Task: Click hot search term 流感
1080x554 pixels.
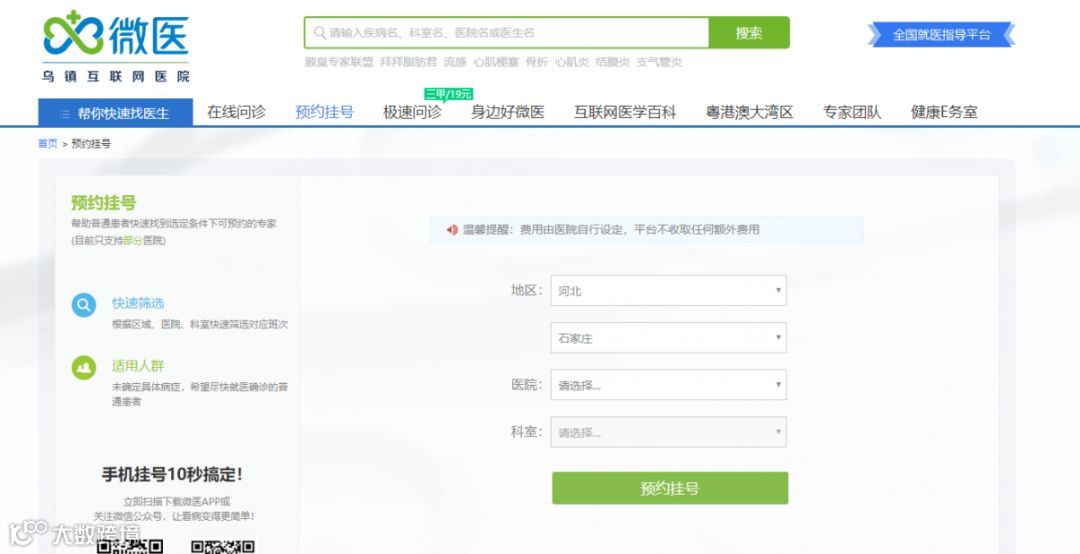Action: coord(455,62)
